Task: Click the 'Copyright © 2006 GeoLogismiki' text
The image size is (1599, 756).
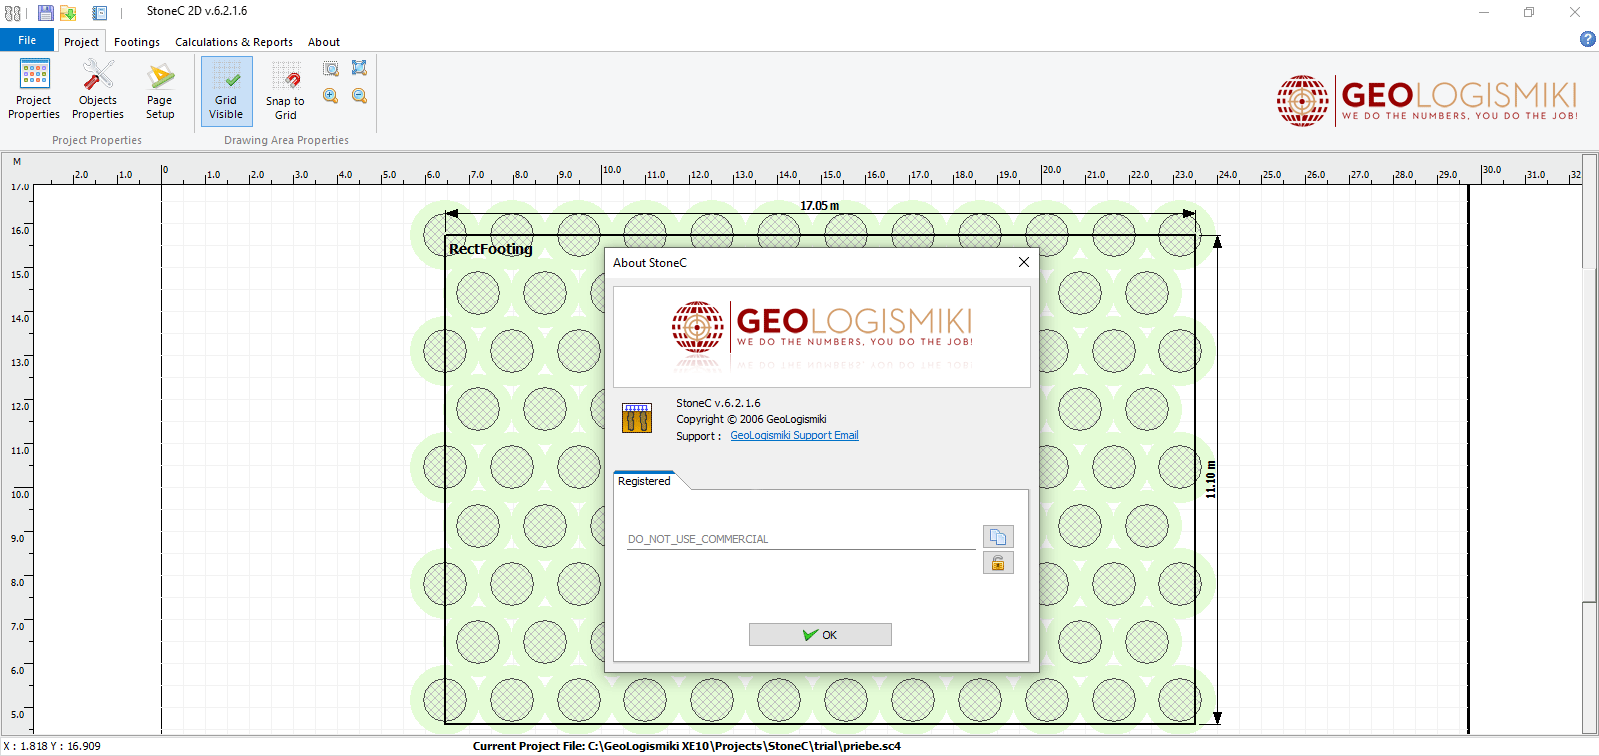Action: click(x=751, y=419)
